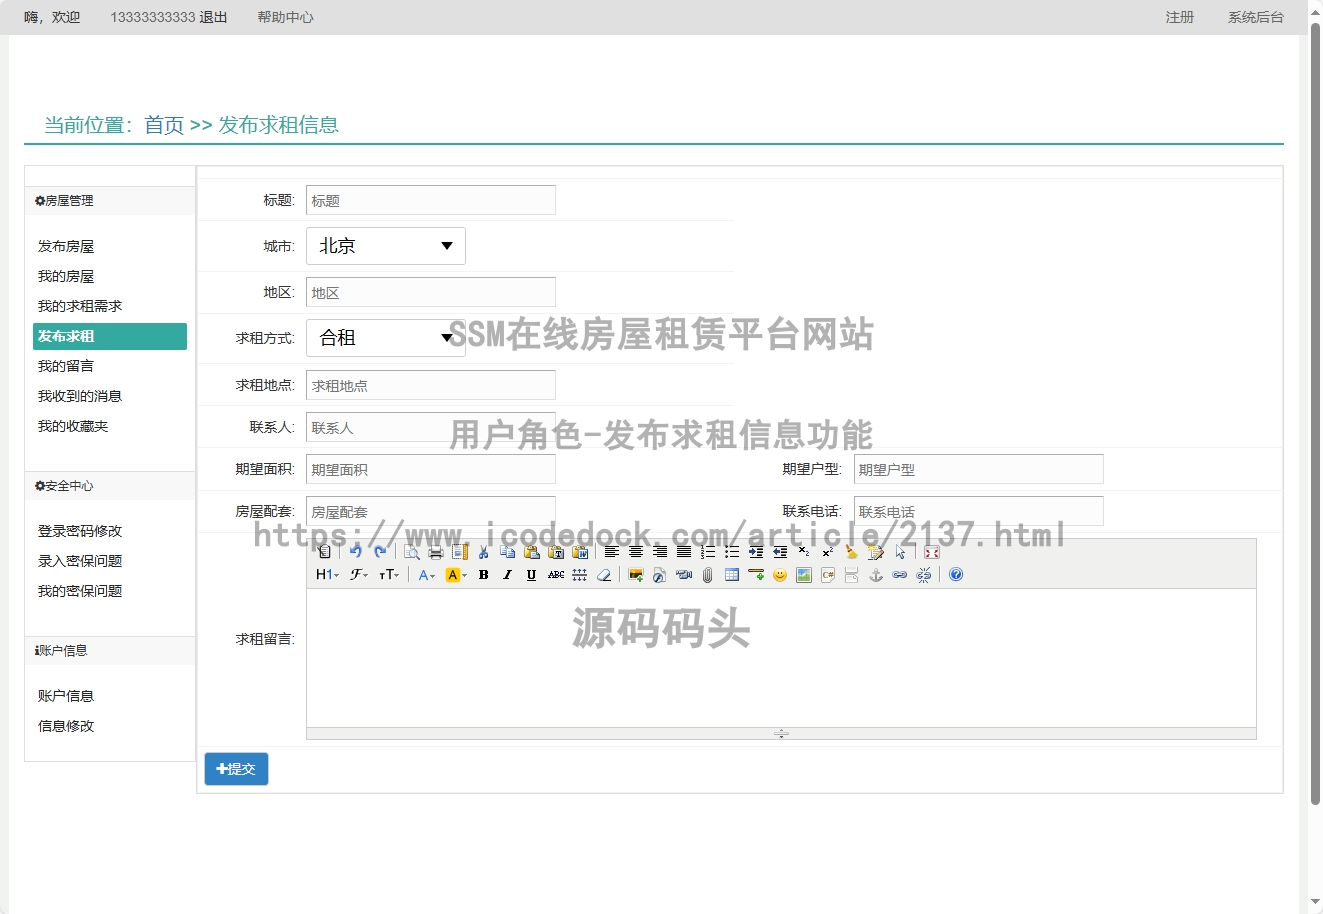The width and height of the screenshot is (1323, 914).
Task: Center-align the editor text
Action: coord(636,552)
